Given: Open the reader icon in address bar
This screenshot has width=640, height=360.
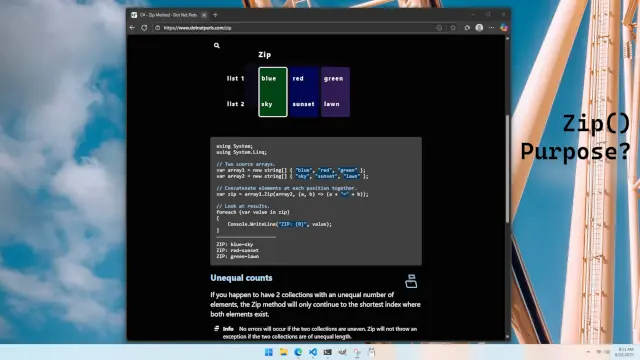Looking at the screenshot, I should click(439, 28).
